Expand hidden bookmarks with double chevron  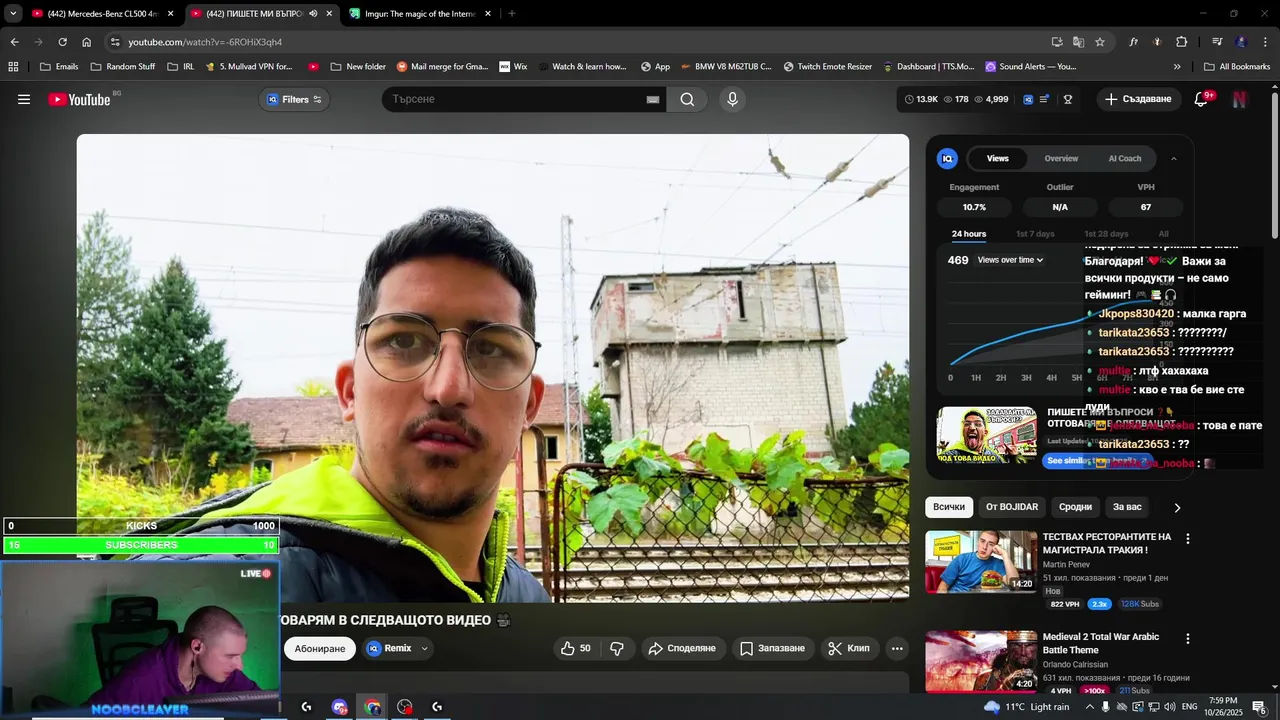click(1177, 67)
